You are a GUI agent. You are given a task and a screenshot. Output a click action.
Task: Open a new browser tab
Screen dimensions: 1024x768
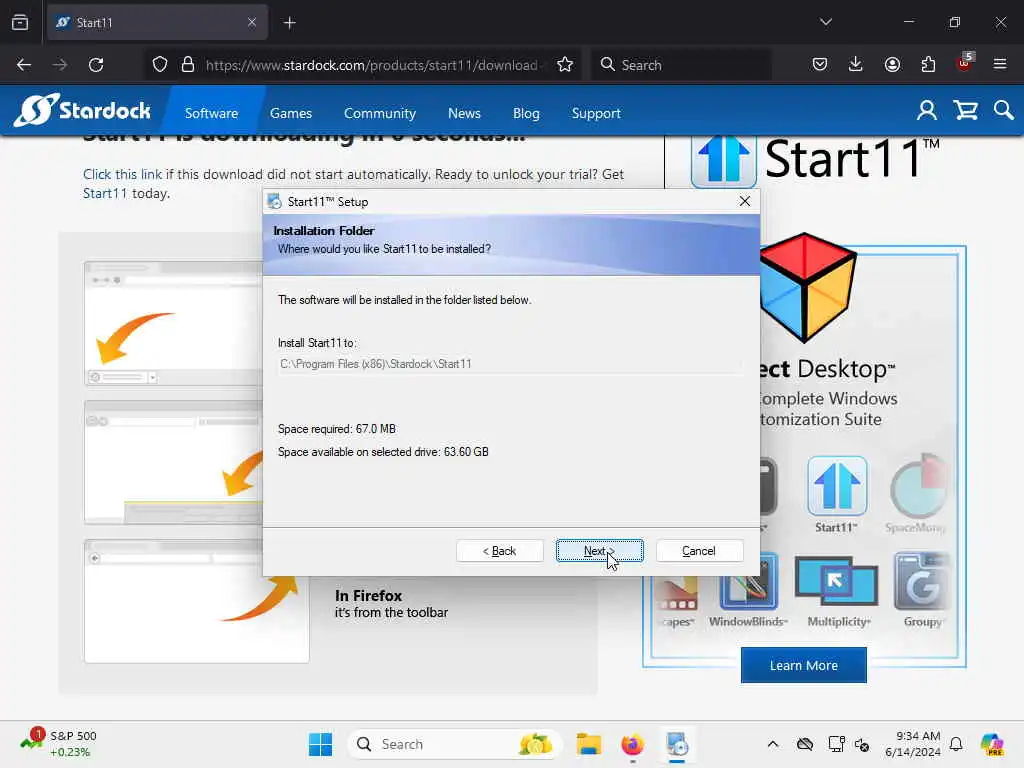(289, 22)
